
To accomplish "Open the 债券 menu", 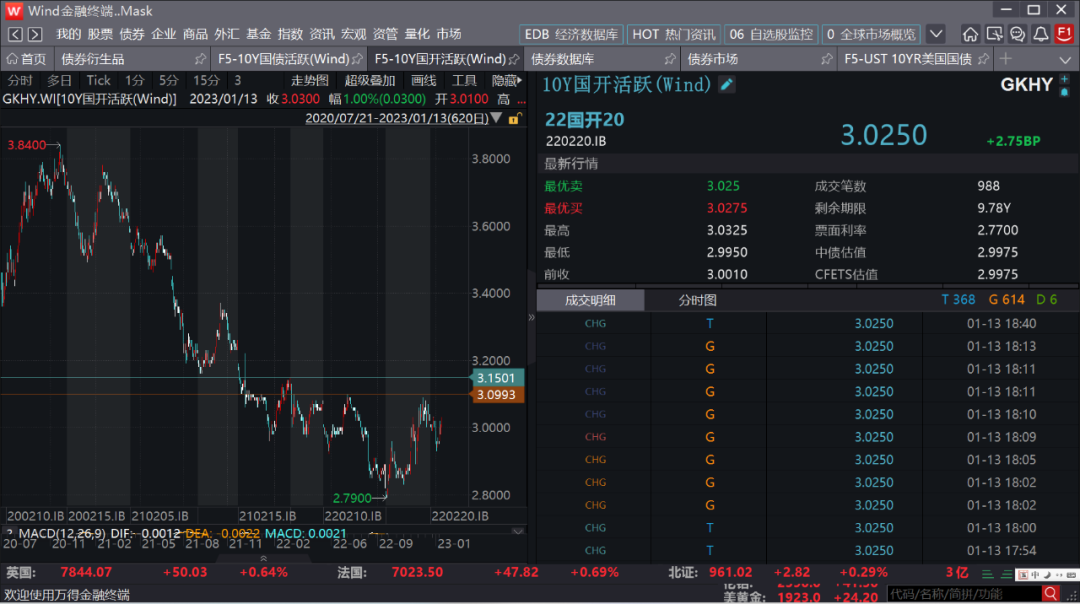I will click(132, 34).
